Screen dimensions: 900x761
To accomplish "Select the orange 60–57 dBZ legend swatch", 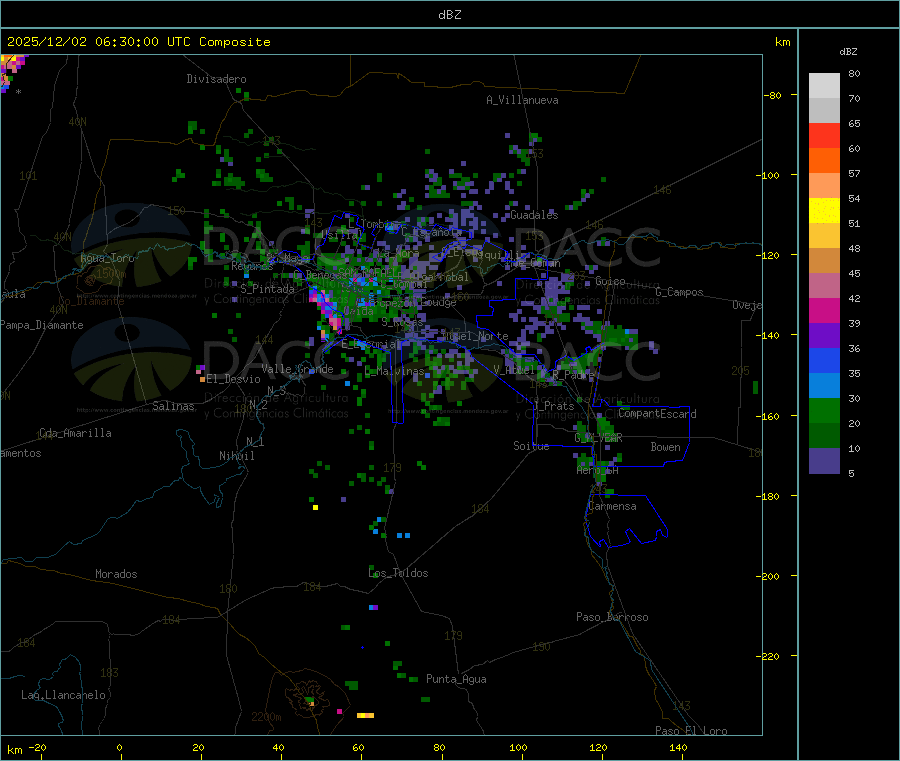I will 824,161.
